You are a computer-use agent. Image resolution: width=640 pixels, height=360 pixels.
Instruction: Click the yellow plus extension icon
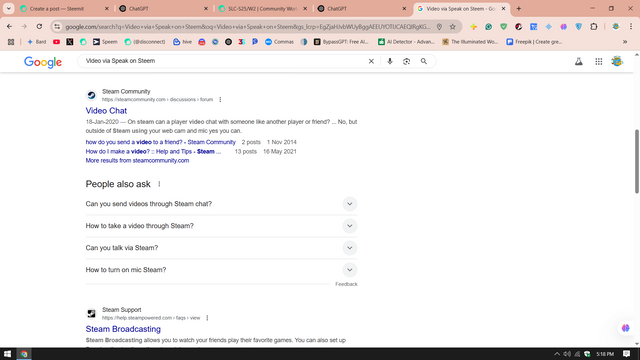point(473,27)
